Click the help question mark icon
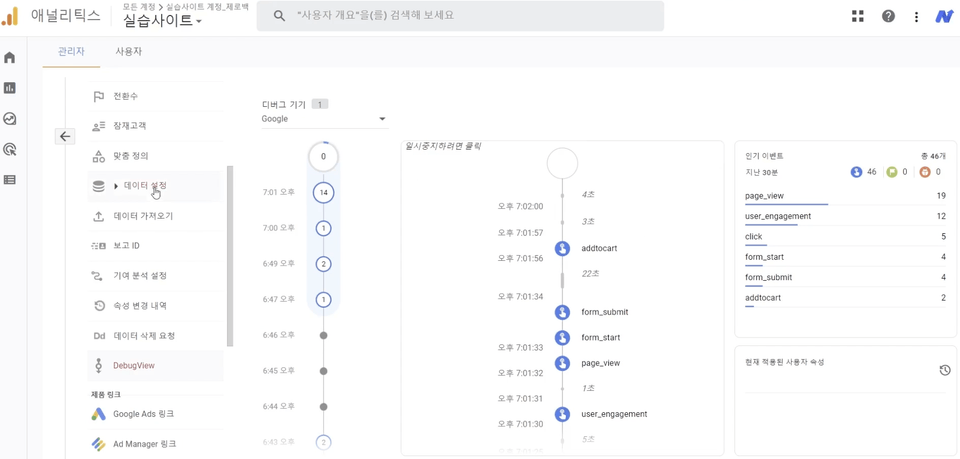 point(888,16)
